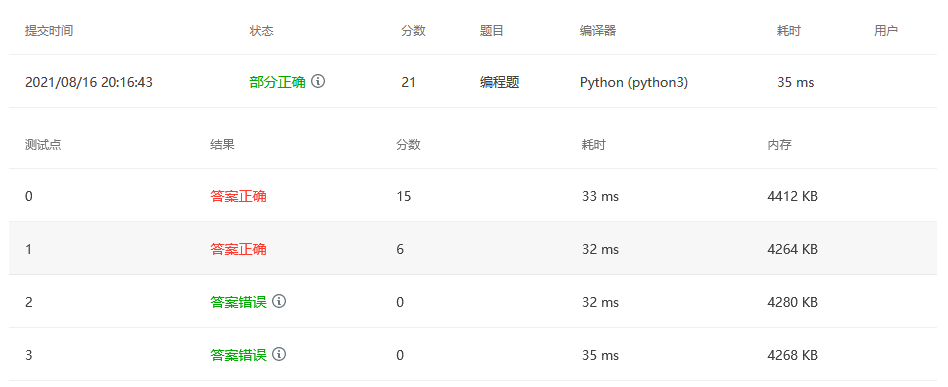948x387 pixels.
Task: Click 答案正确 result for test point 1
Action: point(238,249)
